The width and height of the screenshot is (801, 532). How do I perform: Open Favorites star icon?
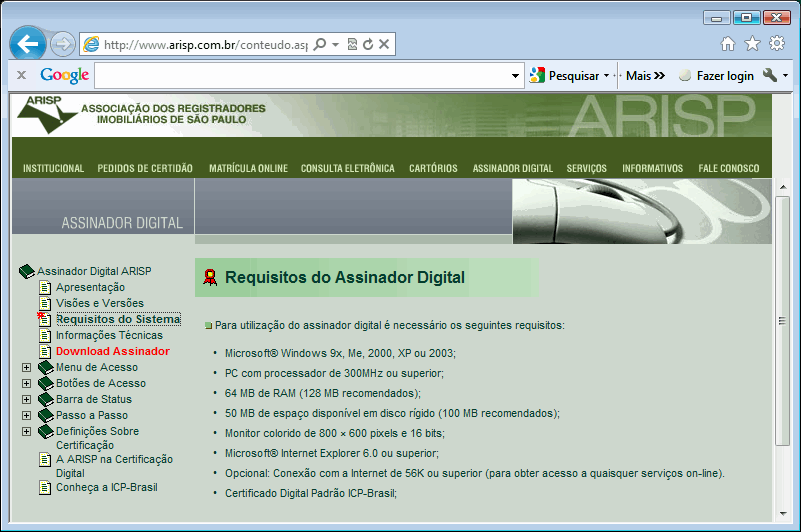pyautogui.click(x=752, y=44)
